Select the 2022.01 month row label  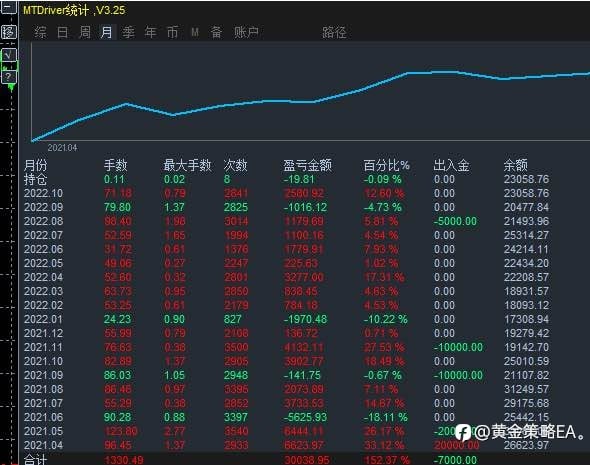pyautogui.click(x=43, y=319)
